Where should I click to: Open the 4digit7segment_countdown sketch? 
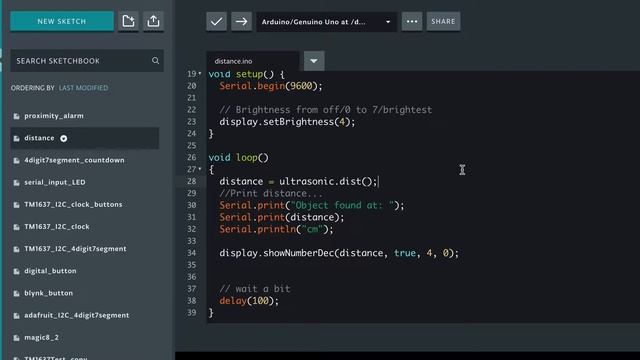(74, 160)
